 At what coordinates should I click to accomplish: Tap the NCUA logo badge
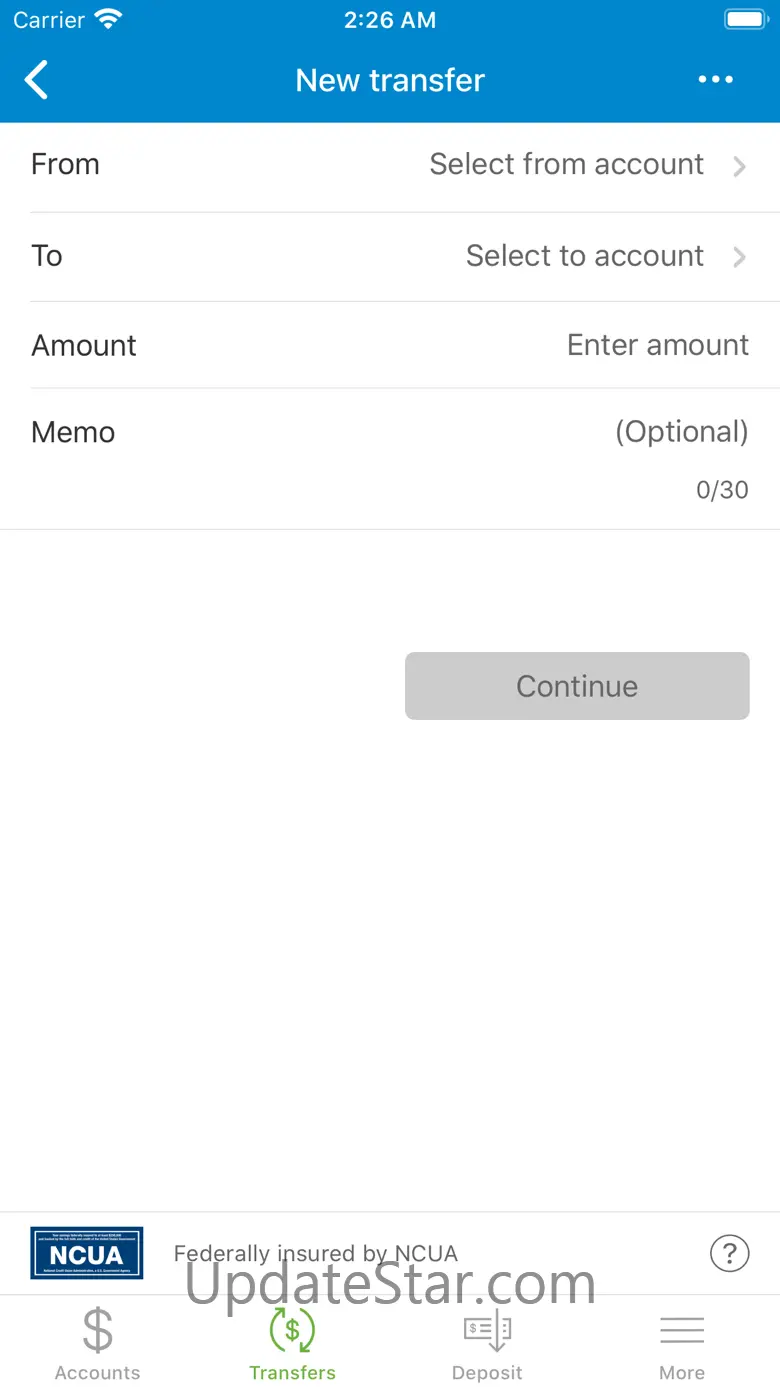click(87, 1253)
